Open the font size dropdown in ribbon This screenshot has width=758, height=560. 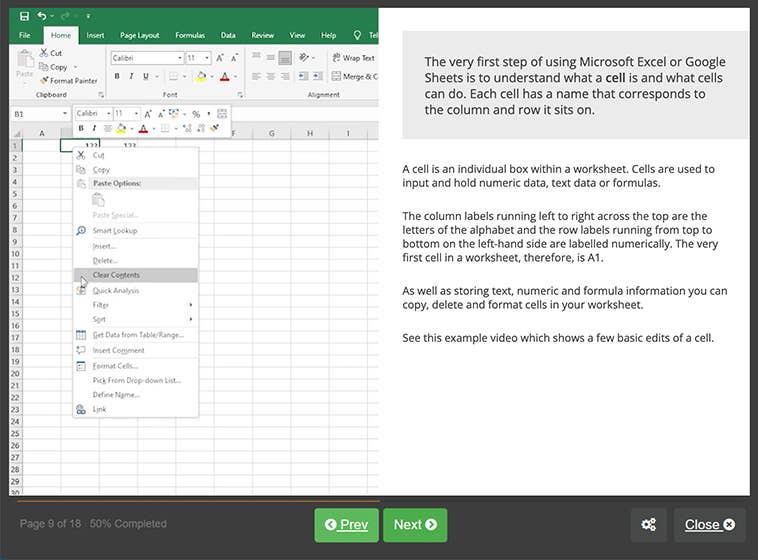[198, 58]
